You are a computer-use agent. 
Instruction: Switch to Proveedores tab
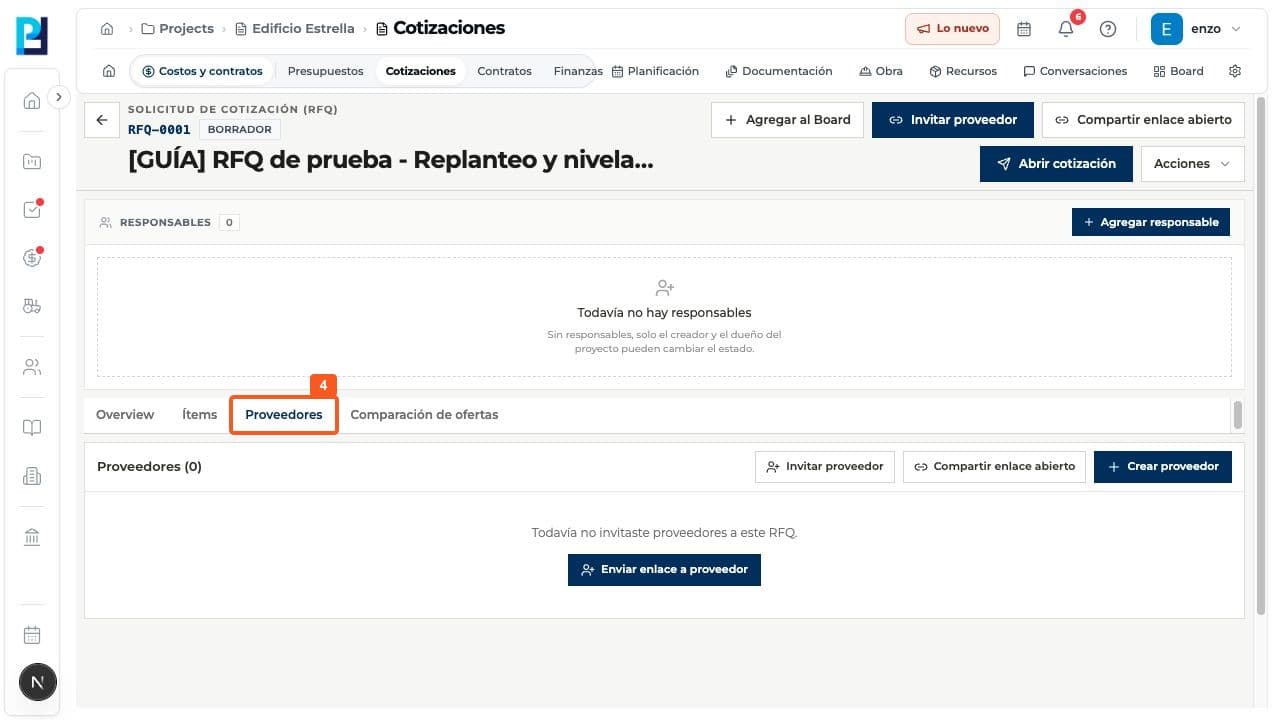coord(284,414)
